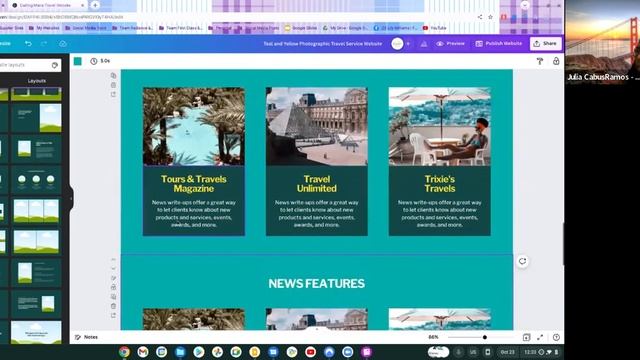Duplicate the top page using side icon
The image size is (640, 360).
tap(113, 76)
